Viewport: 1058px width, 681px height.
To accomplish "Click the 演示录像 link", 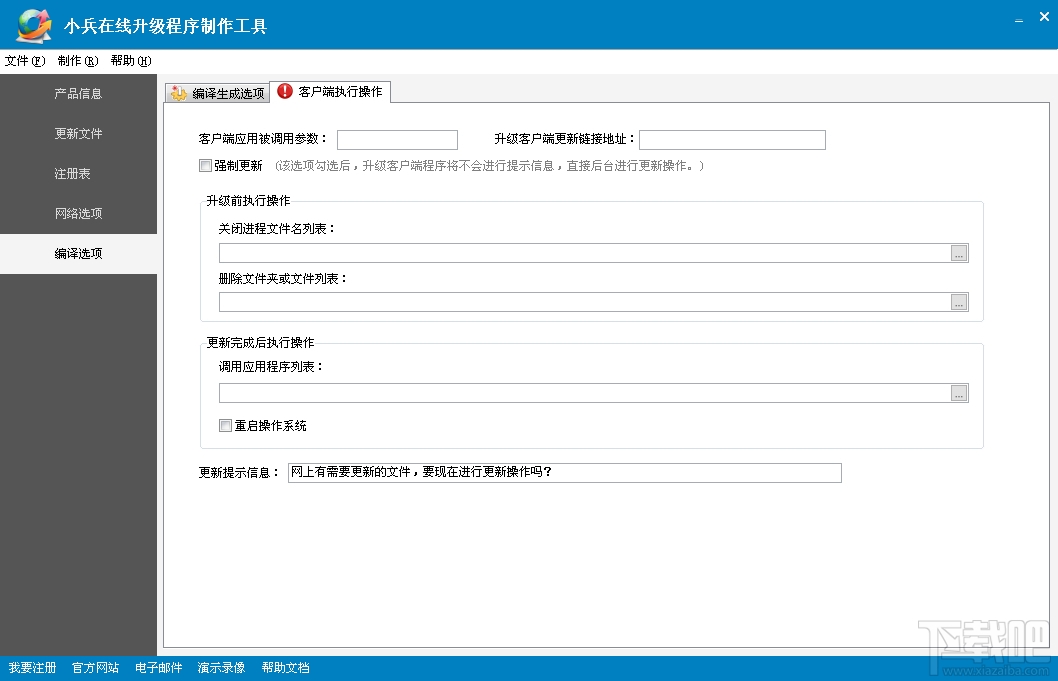I will [221, 667].
